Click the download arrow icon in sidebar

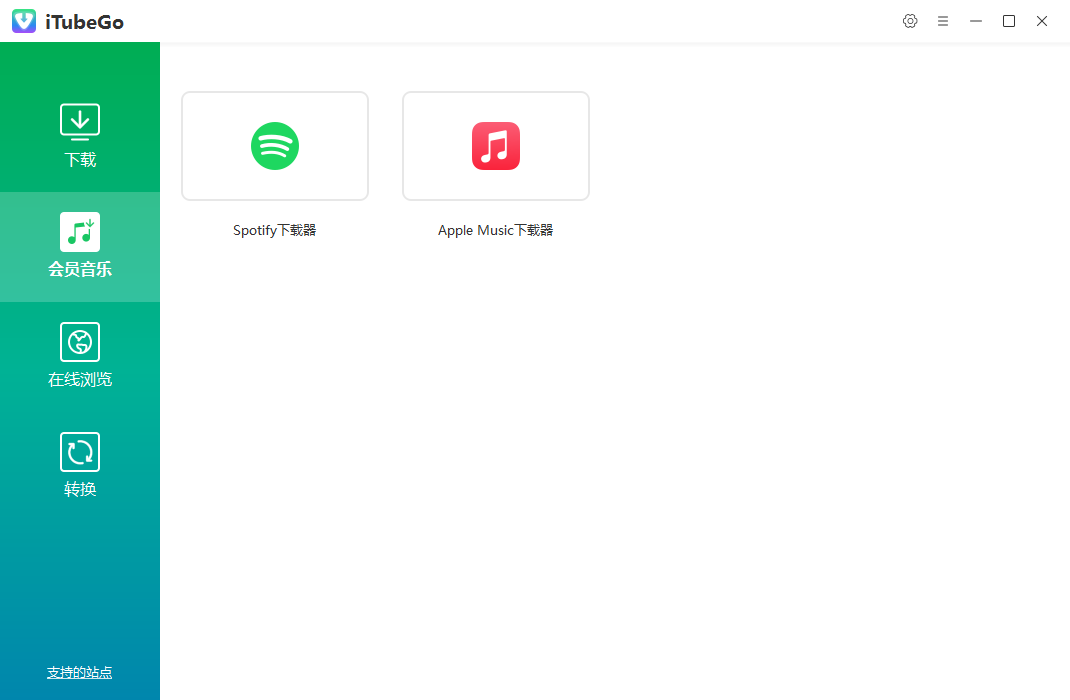80,120
